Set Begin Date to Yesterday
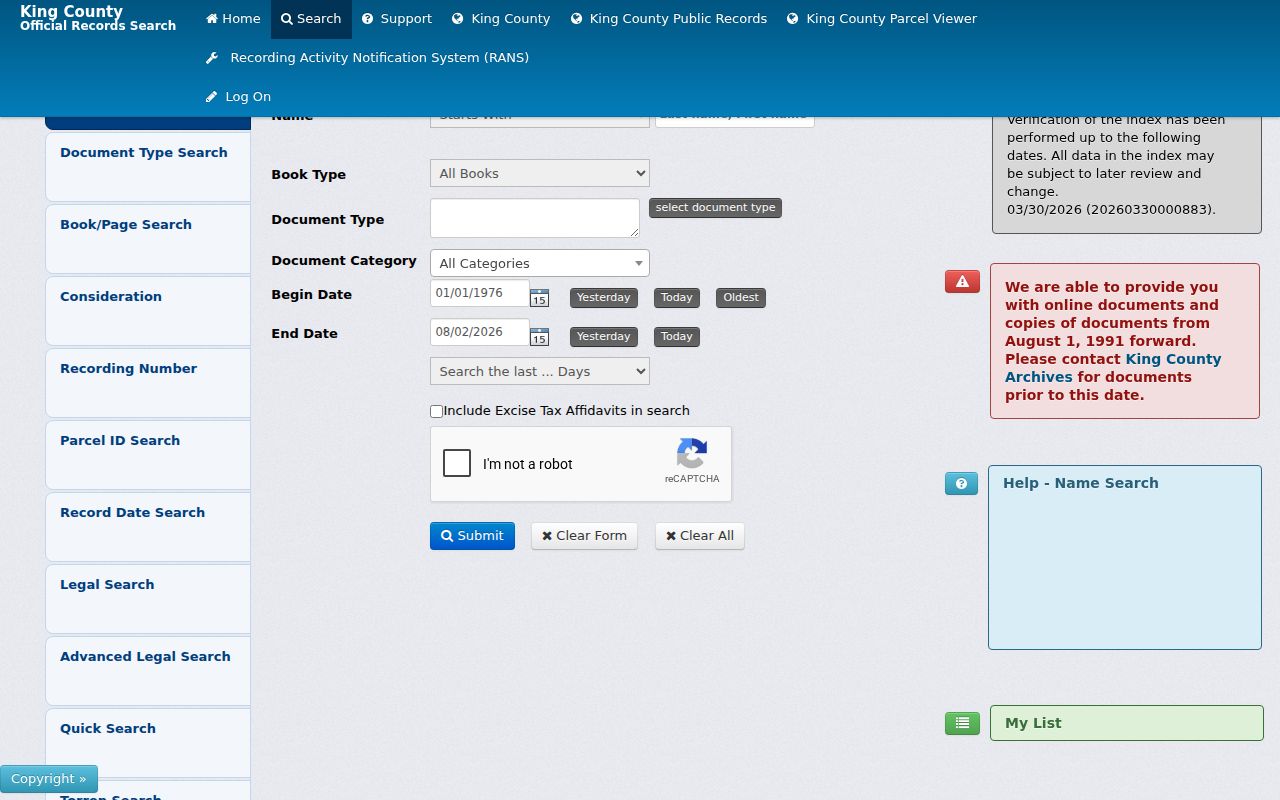 pyautogui.click(x=604, y=298)
